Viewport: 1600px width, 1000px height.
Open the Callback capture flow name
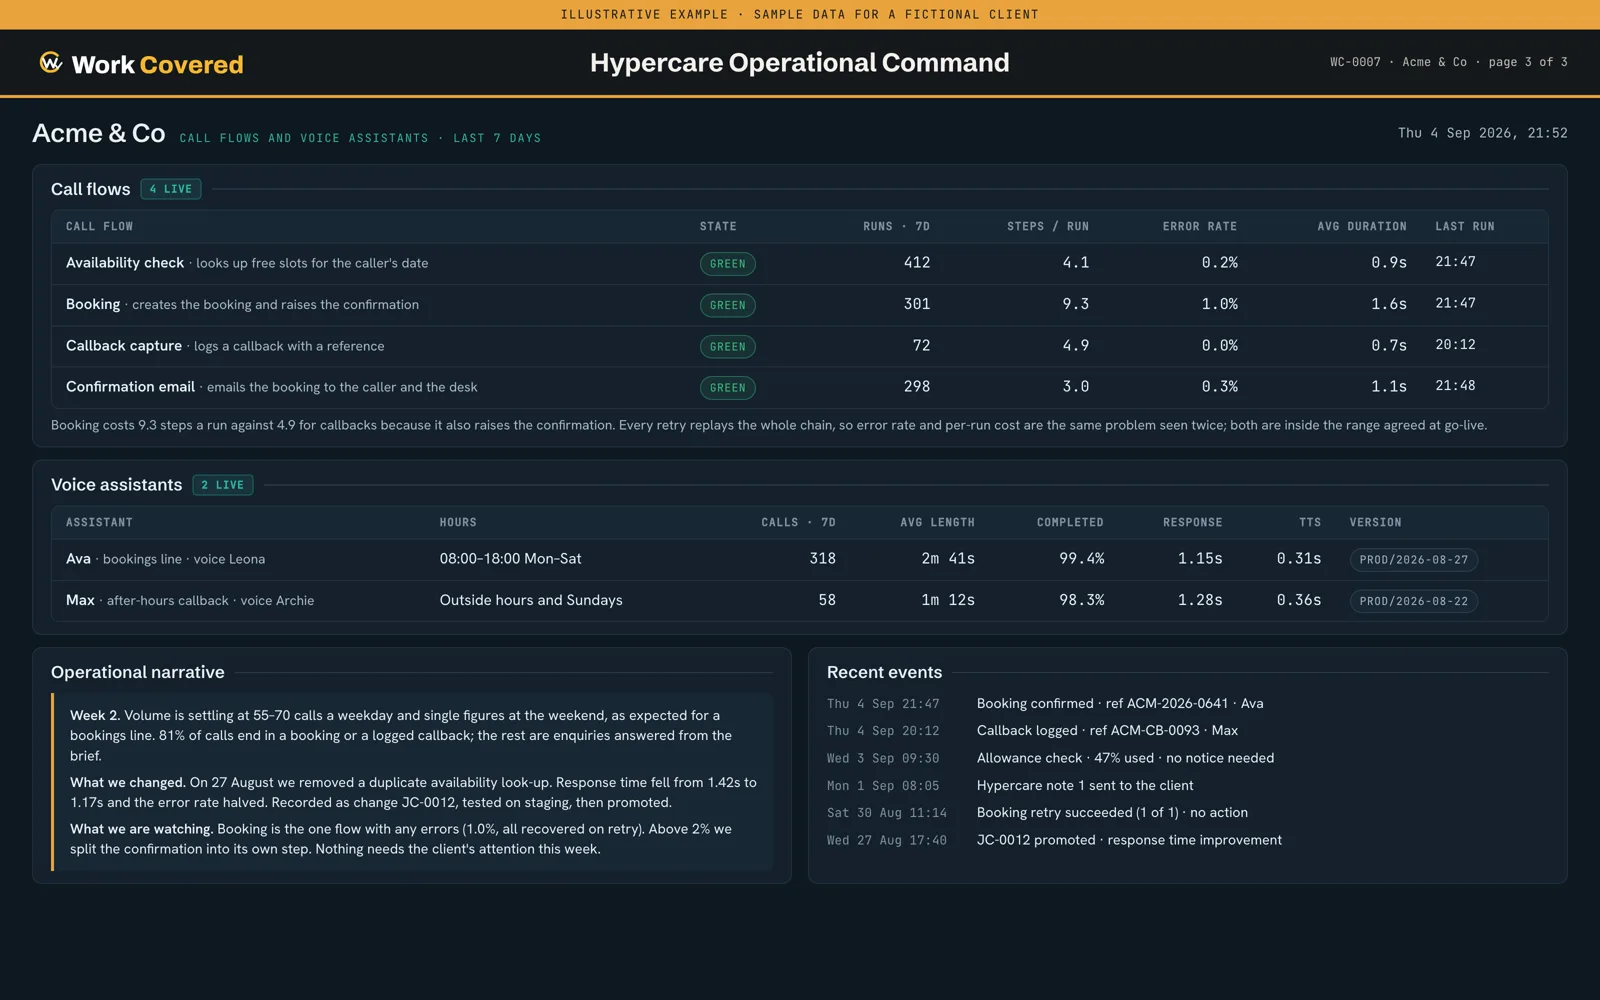tap(124, 346)
